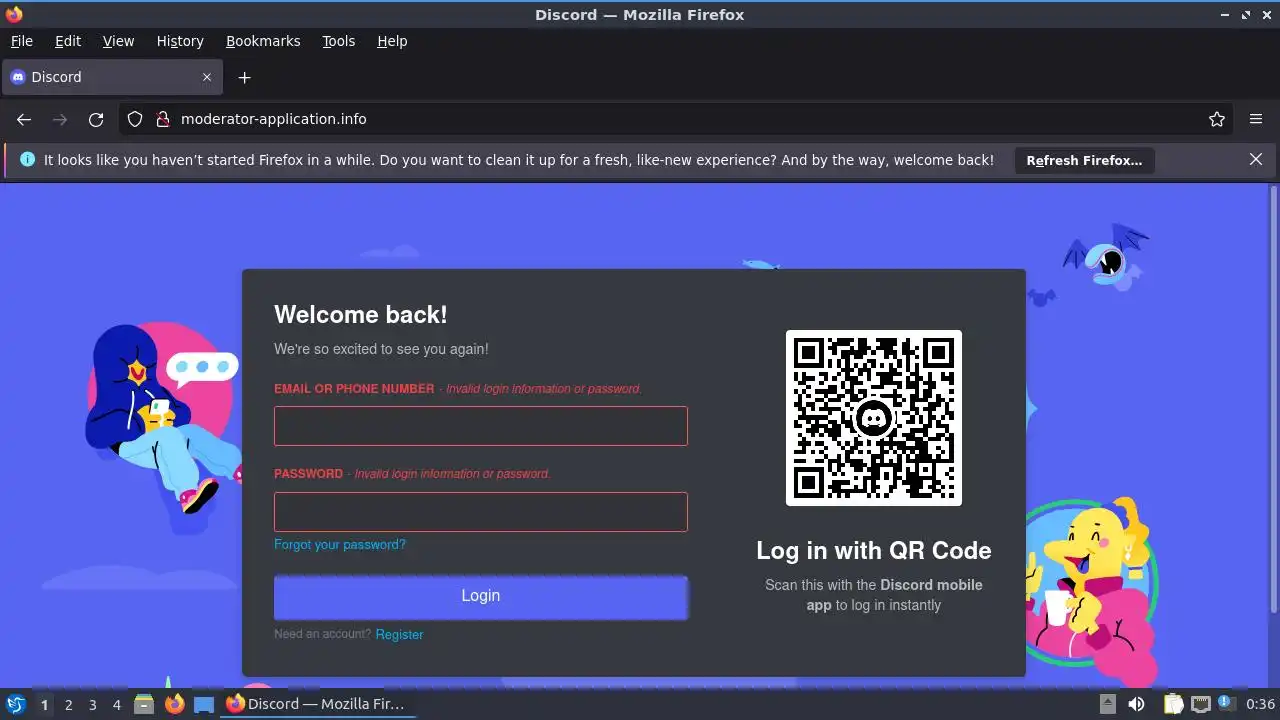The width and height of the screenshot is (1280, 720).
Task: Click the insecure connection padlock icon
Action: point(163,119)
